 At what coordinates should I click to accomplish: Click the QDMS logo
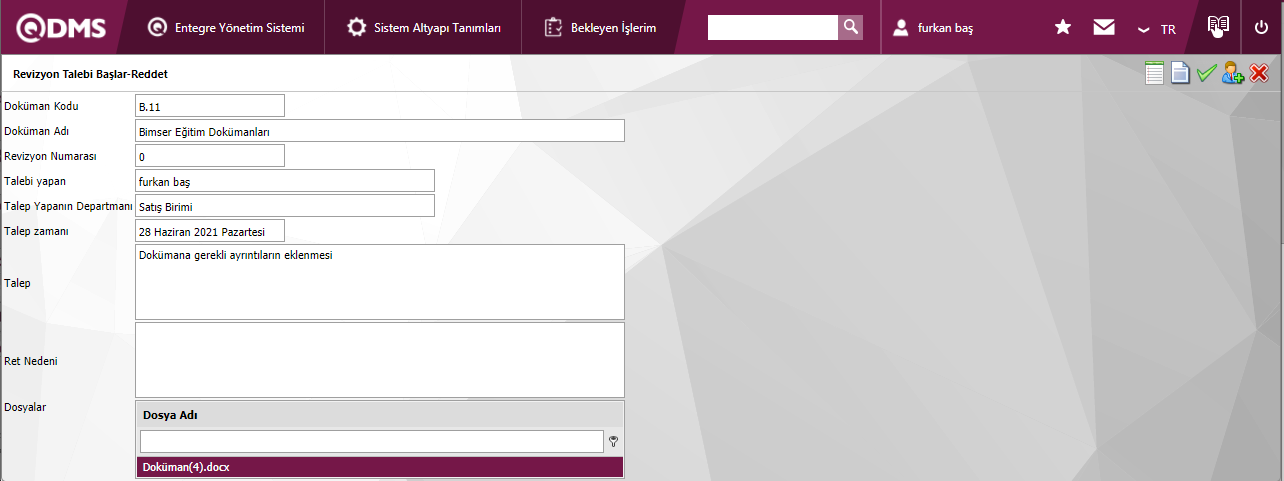point(60,28)
